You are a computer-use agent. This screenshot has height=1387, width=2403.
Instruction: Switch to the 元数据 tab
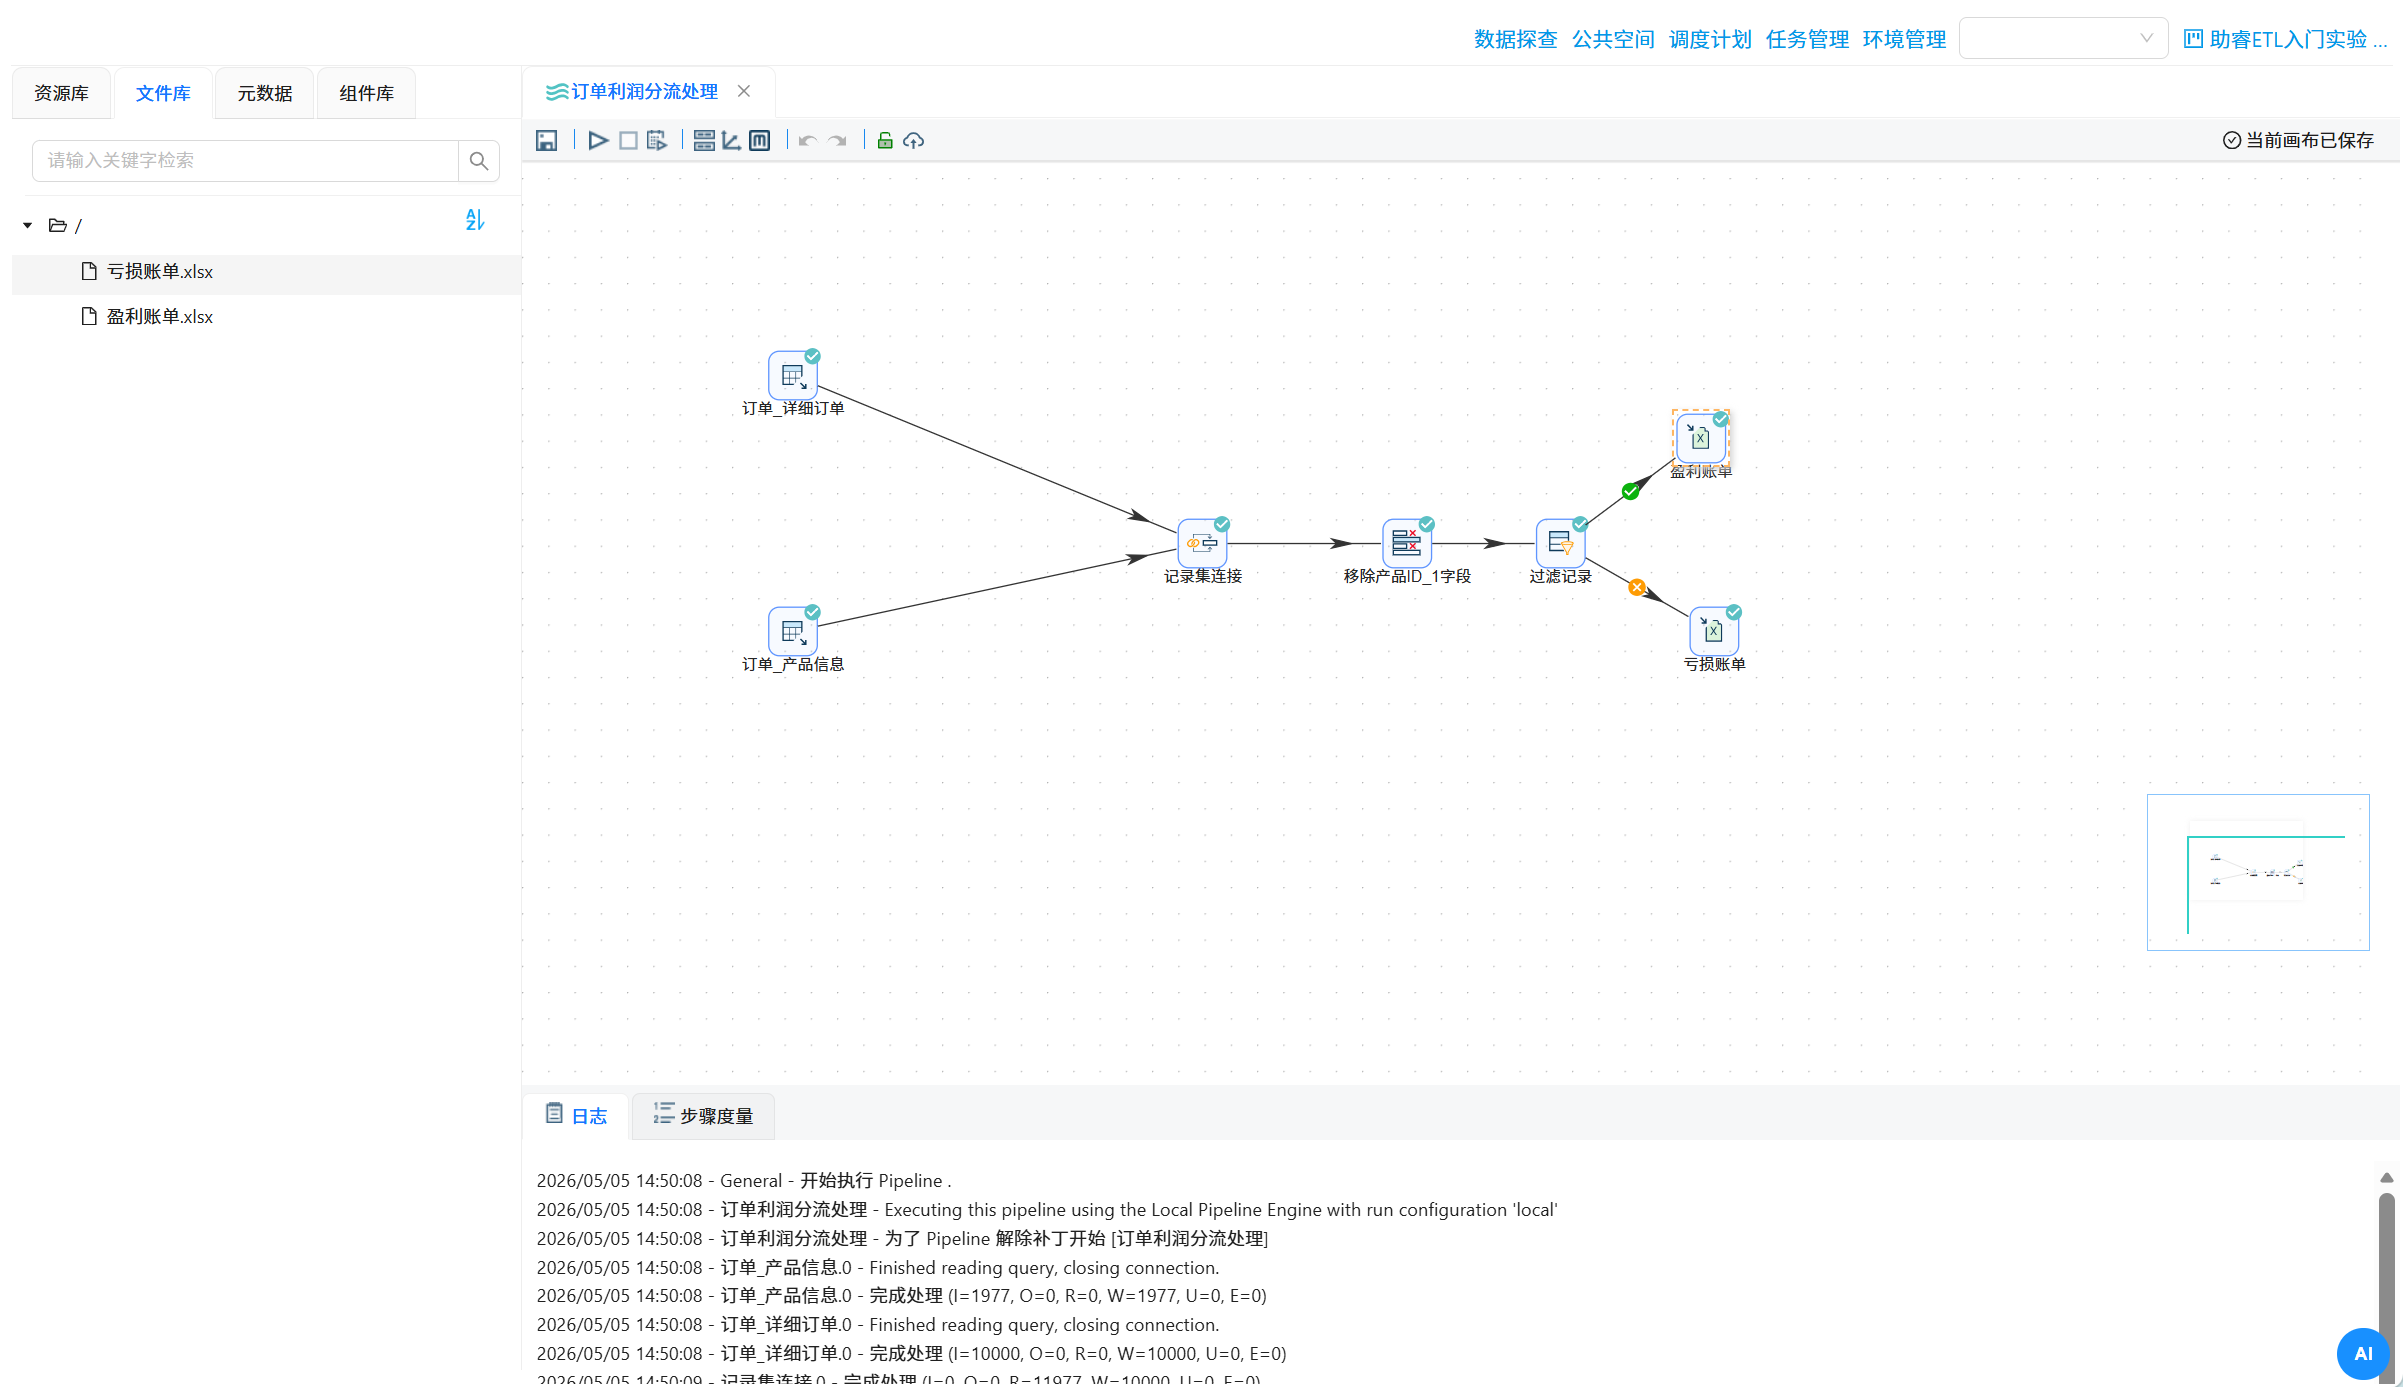265,93
